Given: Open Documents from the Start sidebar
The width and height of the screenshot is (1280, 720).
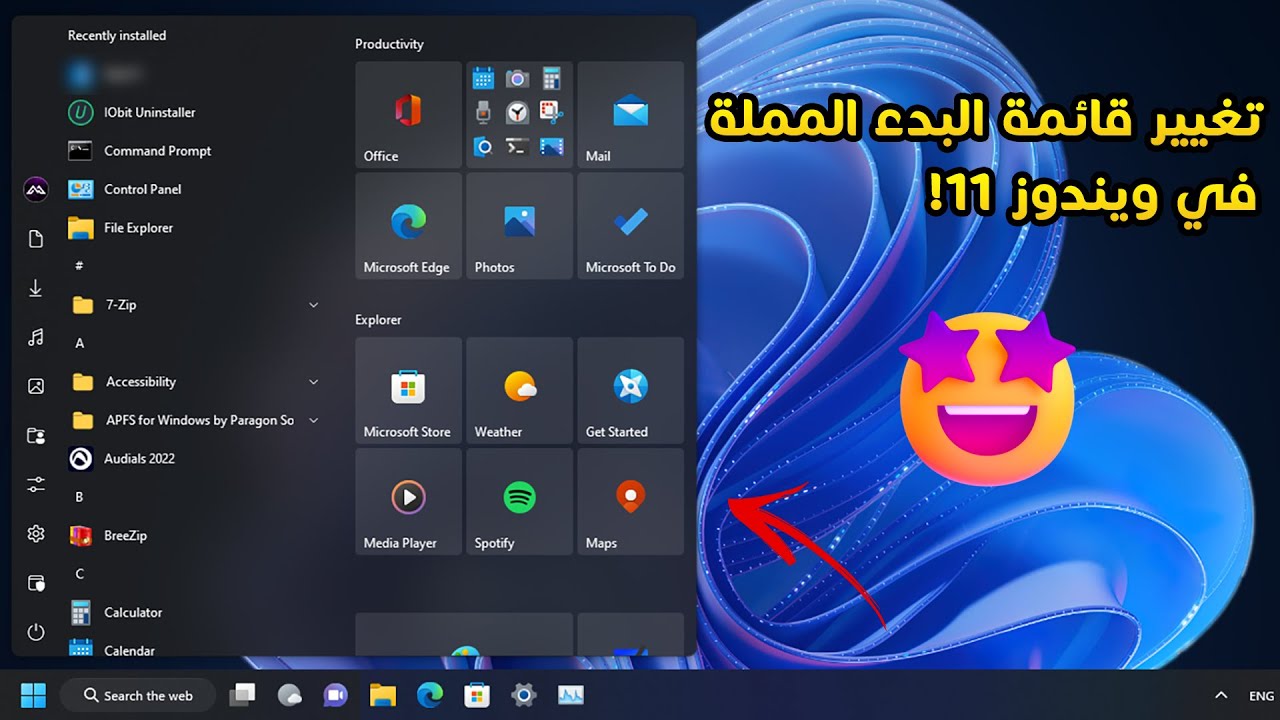Looking at the screenshot, I should pos(36,239).
